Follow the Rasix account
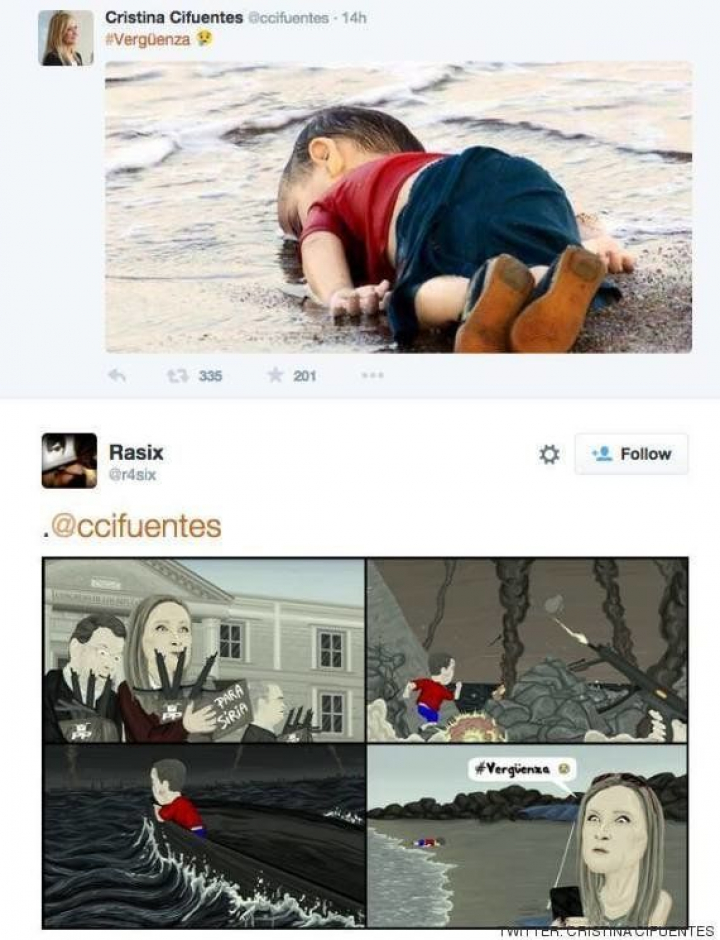This screenshot has height=940, width=720. [x=631, y=454]
